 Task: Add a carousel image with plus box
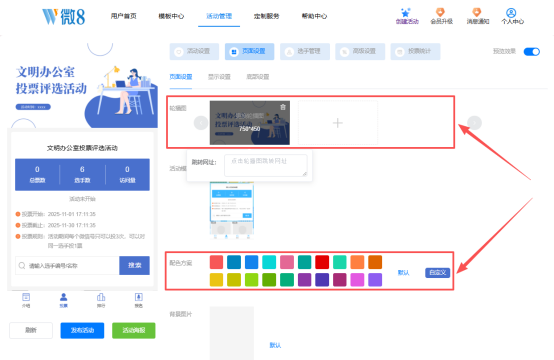coord(338,123)
